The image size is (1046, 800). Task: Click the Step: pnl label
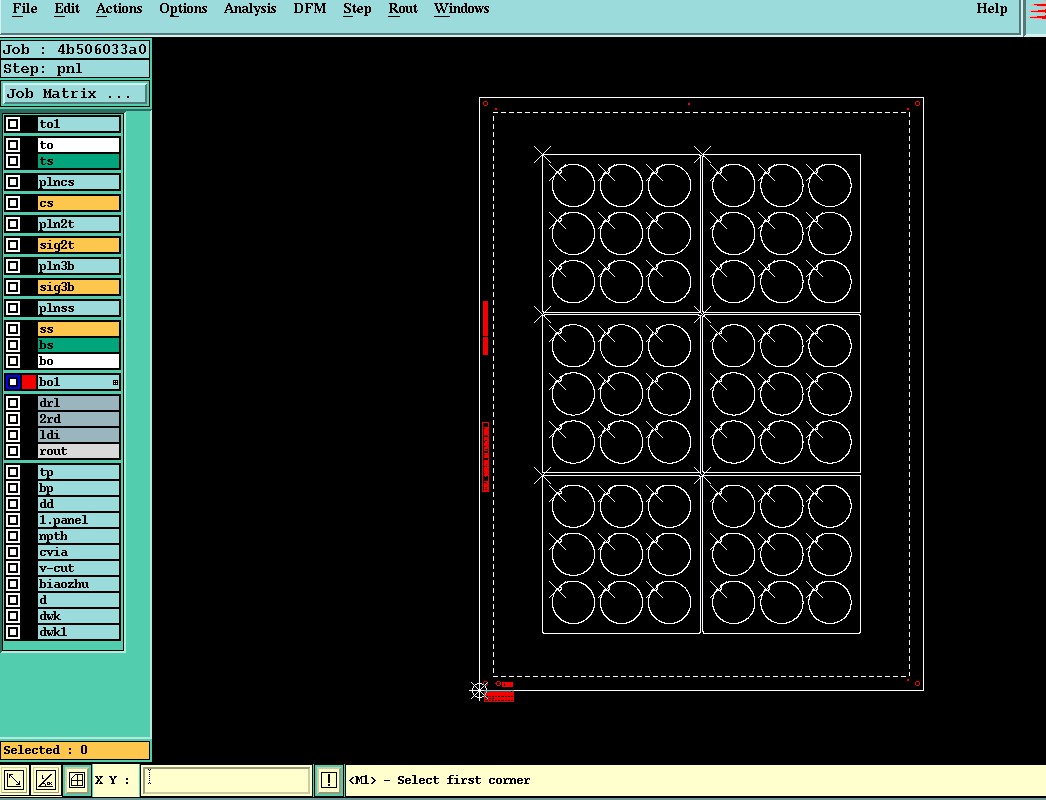coord(75,69)
